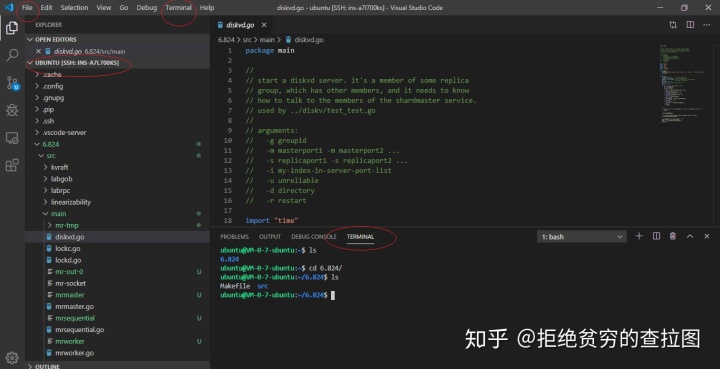Open the Debug menu

[146, 8]
